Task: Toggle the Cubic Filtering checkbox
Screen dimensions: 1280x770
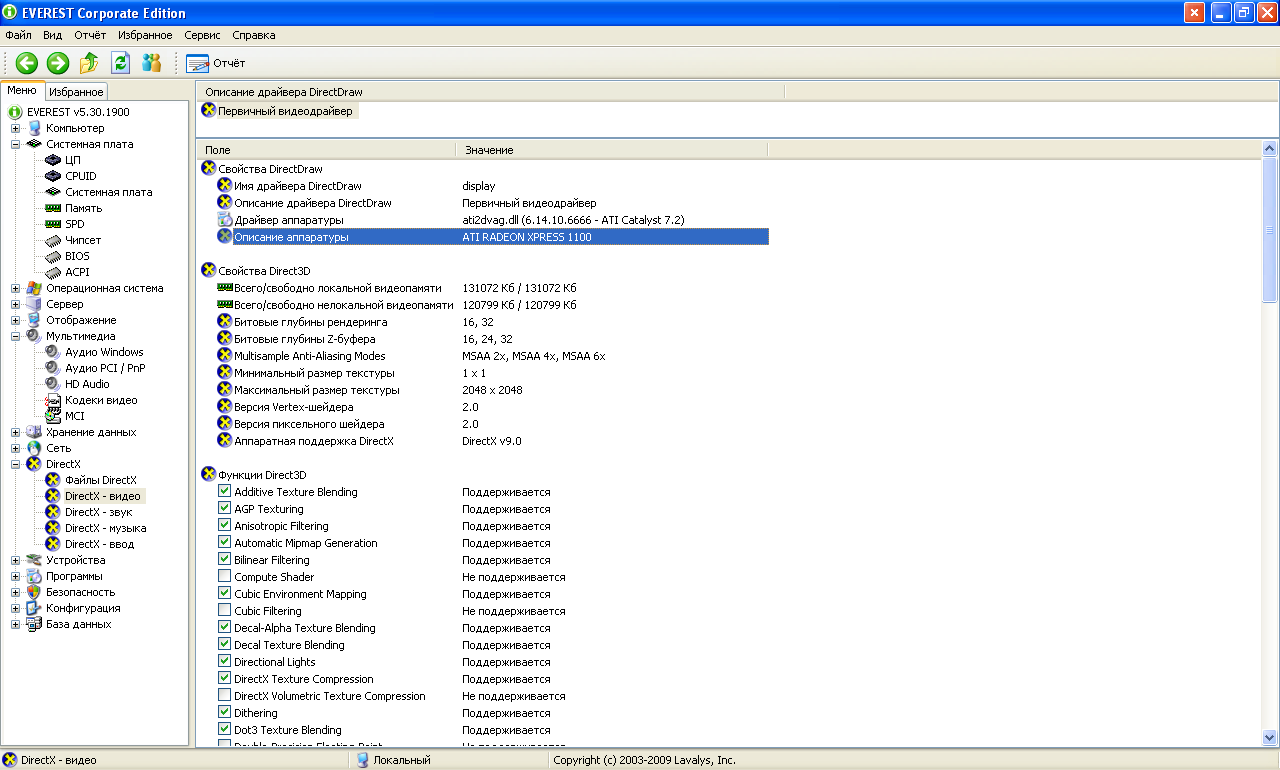Action: pos(224,611)
